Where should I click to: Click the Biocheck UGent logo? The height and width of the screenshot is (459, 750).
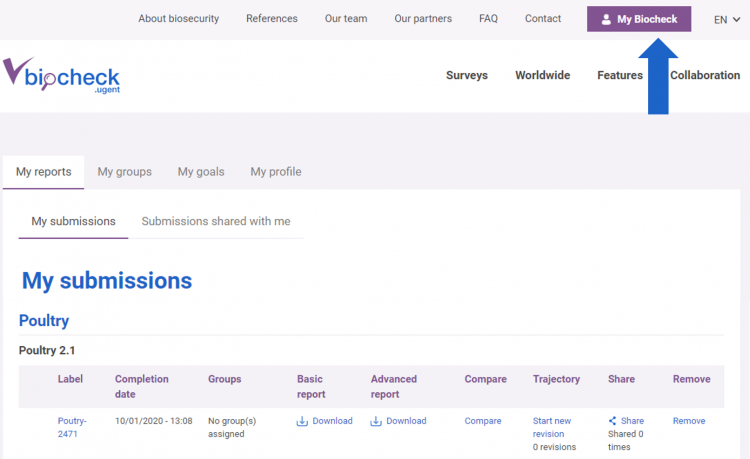(x=62, y=76)
